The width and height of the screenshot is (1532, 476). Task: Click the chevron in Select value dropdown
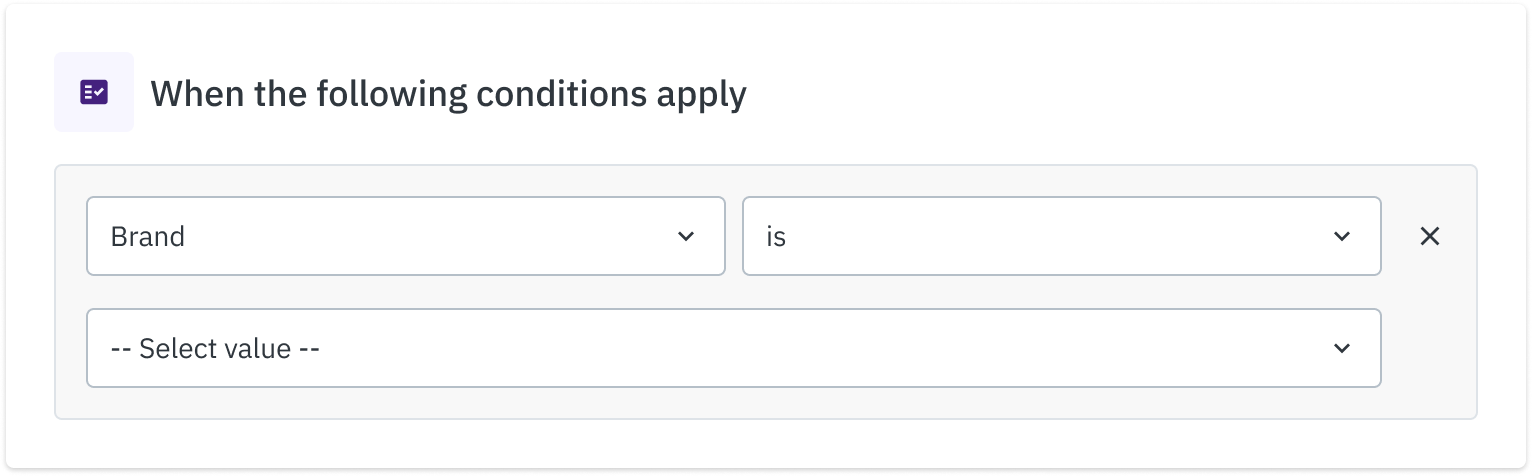(x=1342, y=348)
